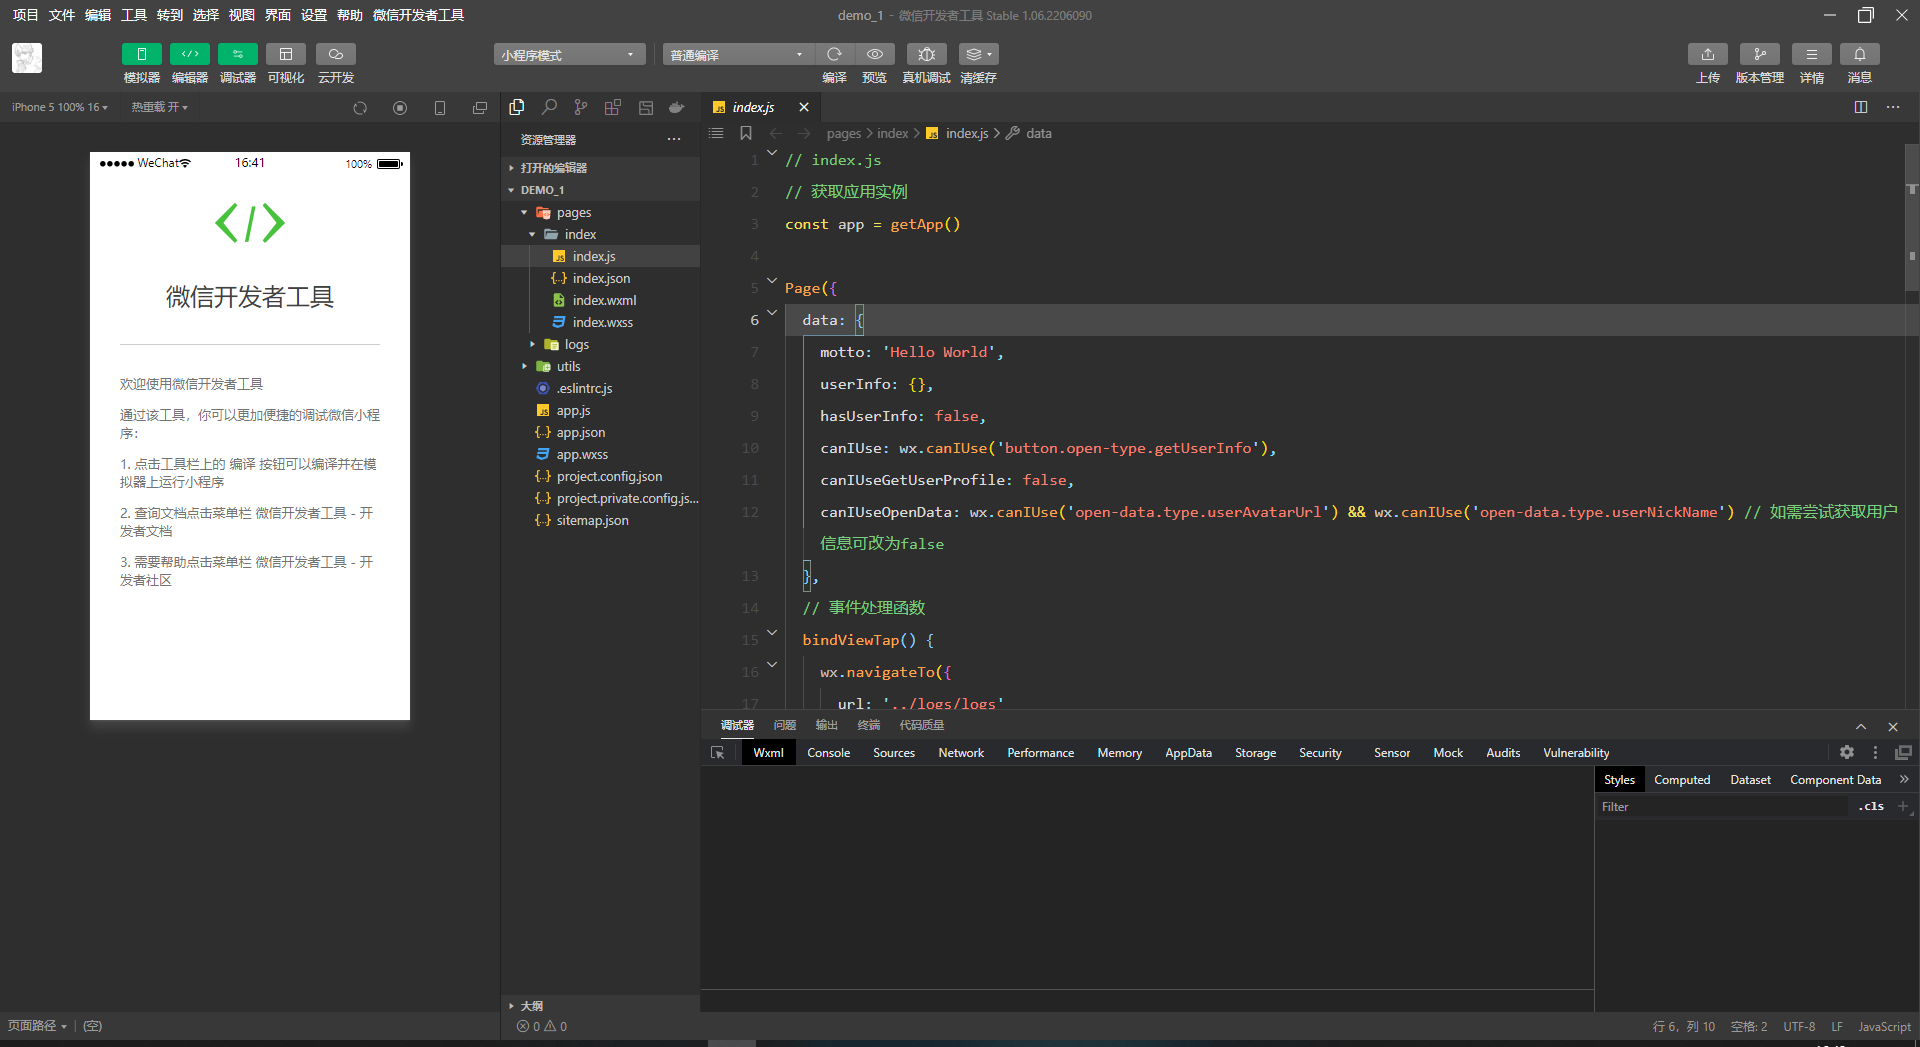Open hot reload dropdown
The height and width of the screenshot is (1047, 1920).
160,107
